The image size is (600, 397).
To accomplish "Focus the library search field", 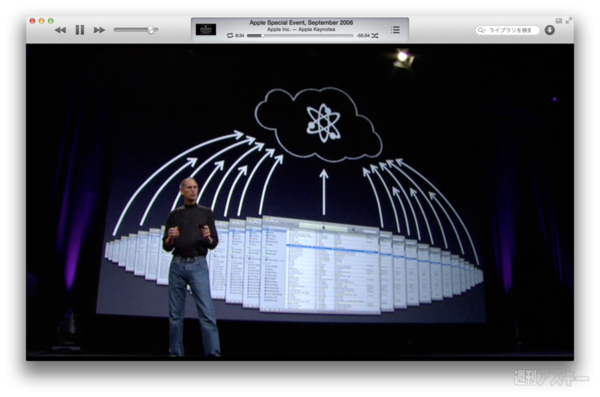I will point(507,30).
